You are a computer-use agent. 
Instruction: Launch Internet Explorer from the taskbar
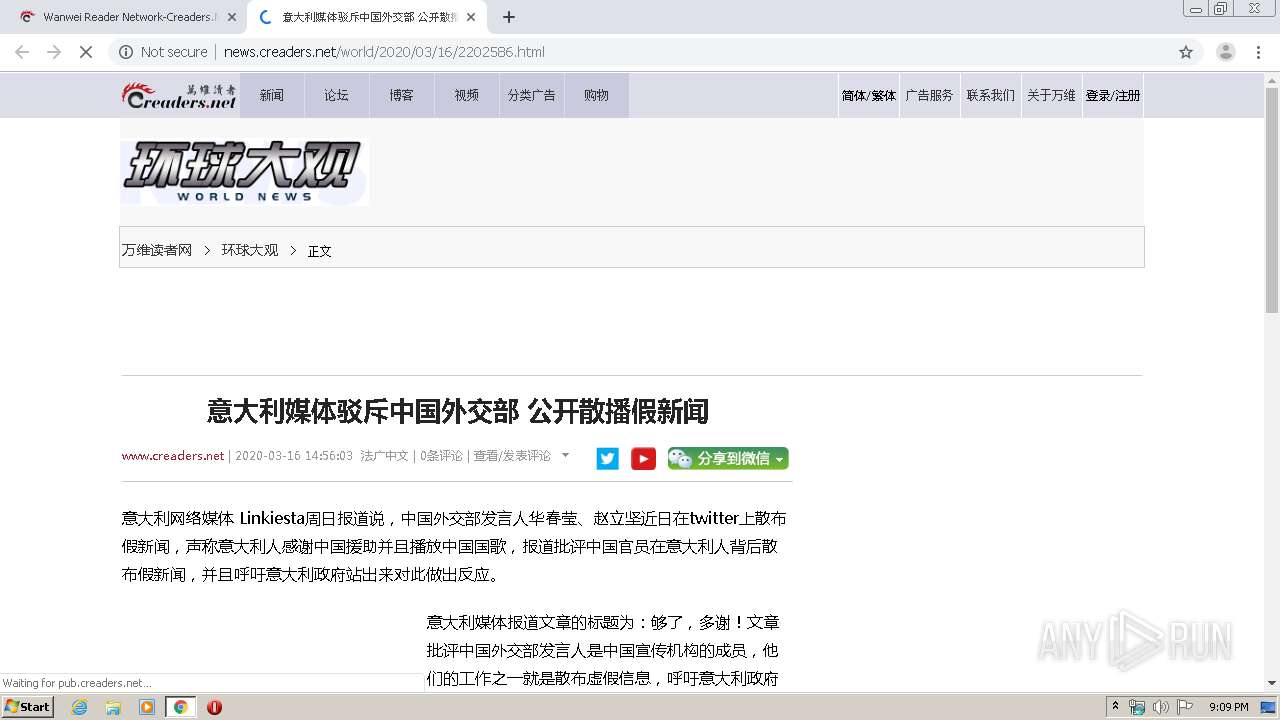click(80, 707)
